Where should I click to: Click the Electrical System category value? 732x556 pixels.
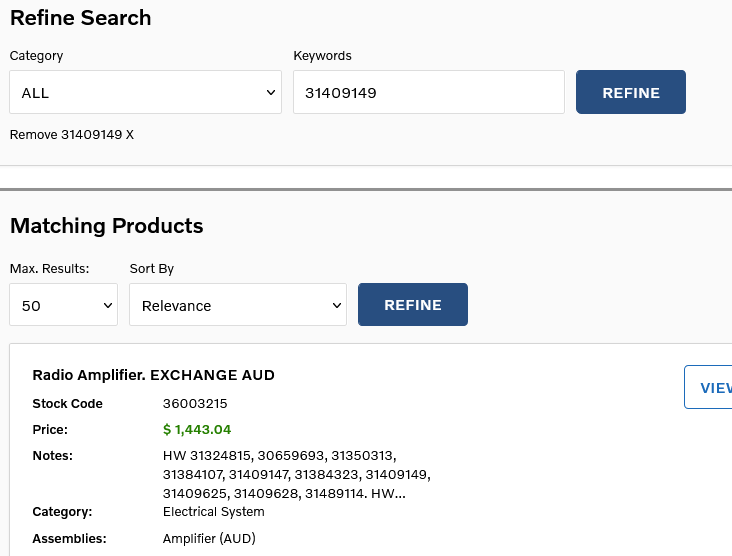coord(213,512)
